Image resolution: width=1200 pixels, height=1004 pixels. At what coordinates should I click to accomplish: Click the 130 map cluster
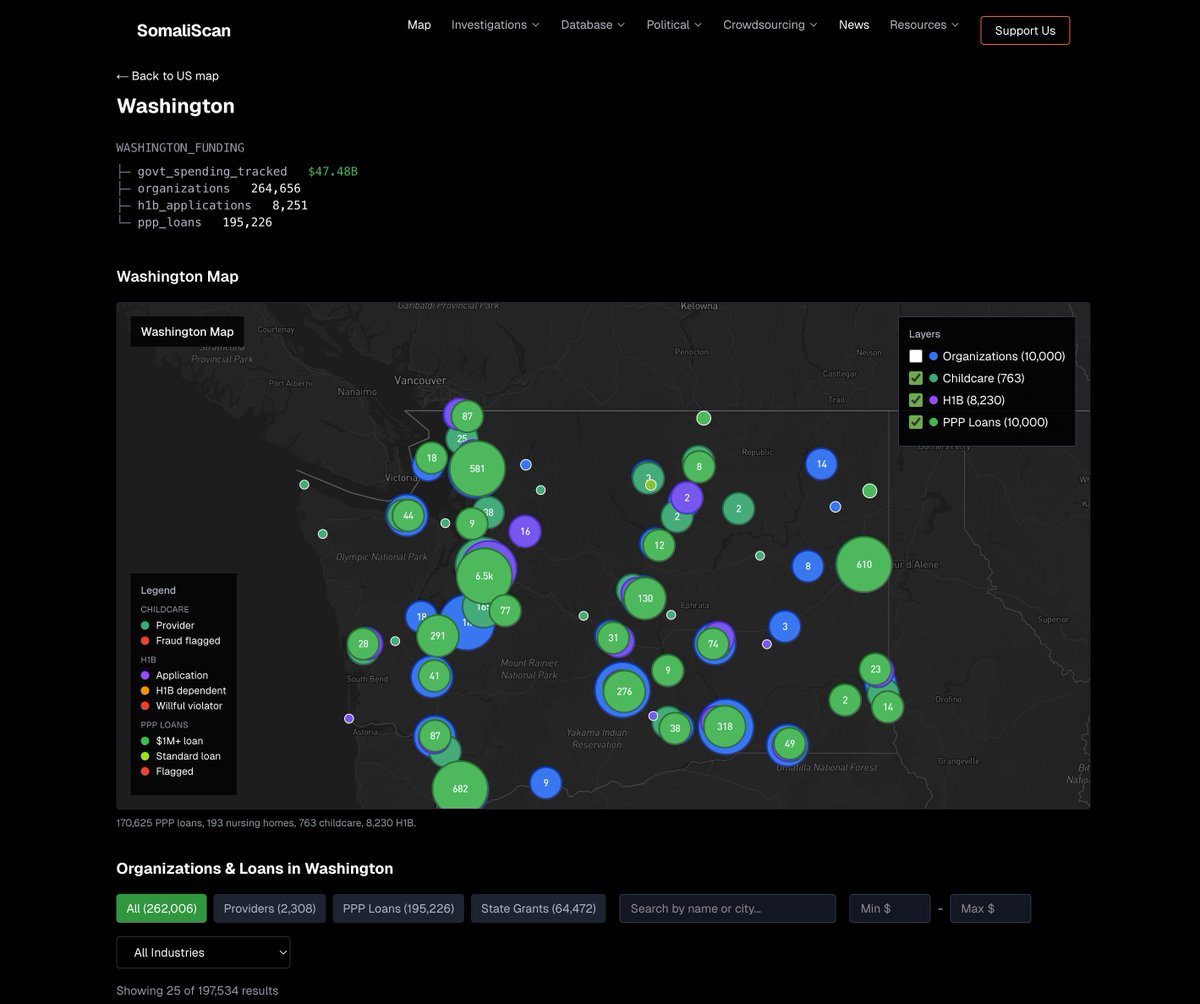(645, 598)
